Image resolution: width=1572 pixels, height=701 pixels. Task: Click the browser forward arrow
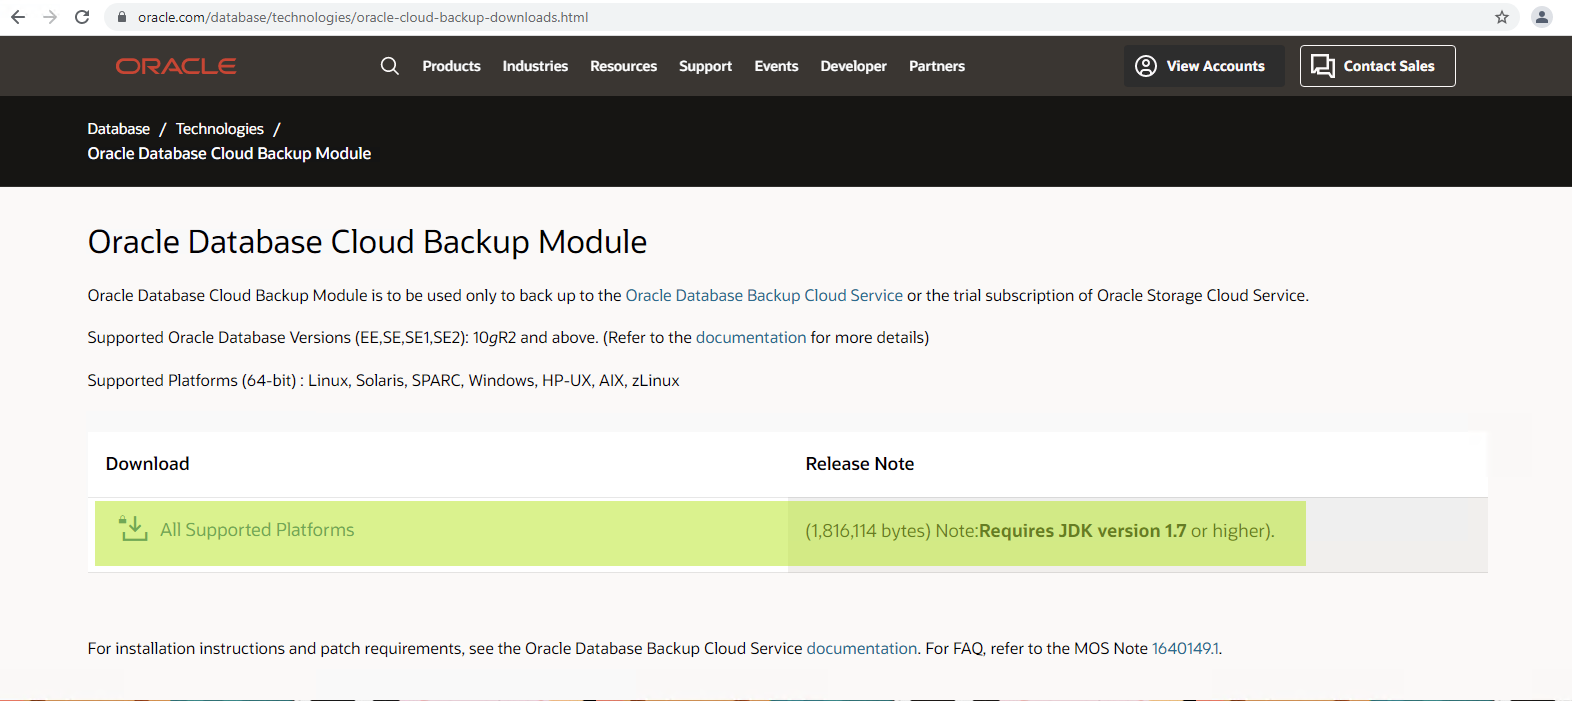(50, 17)
